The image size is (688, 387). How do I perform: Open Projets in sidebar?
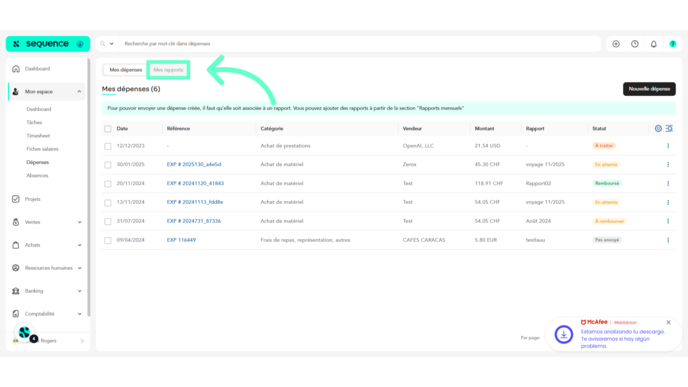(32, 199)
